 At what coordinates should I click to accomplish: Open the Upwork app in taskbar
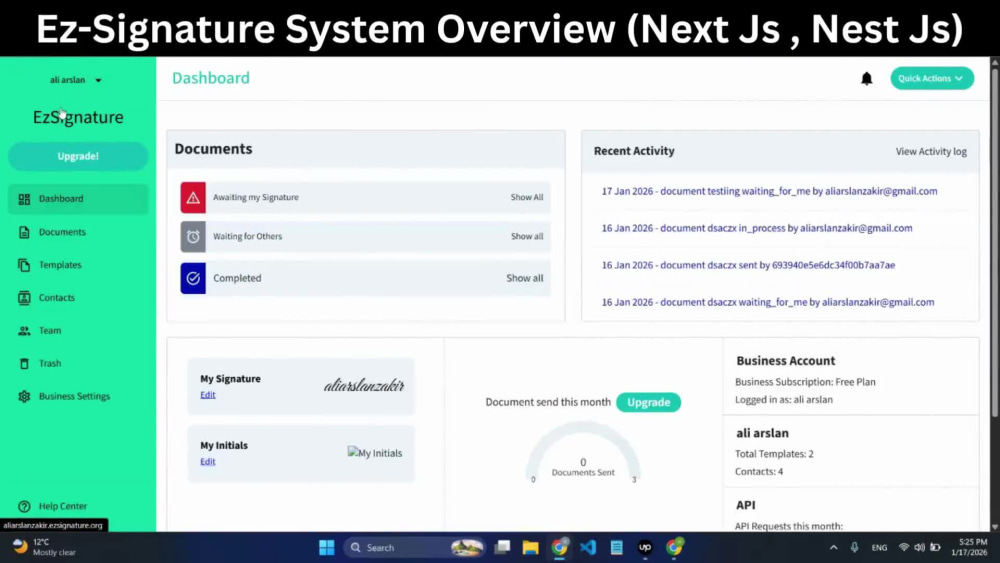(645, 547)
